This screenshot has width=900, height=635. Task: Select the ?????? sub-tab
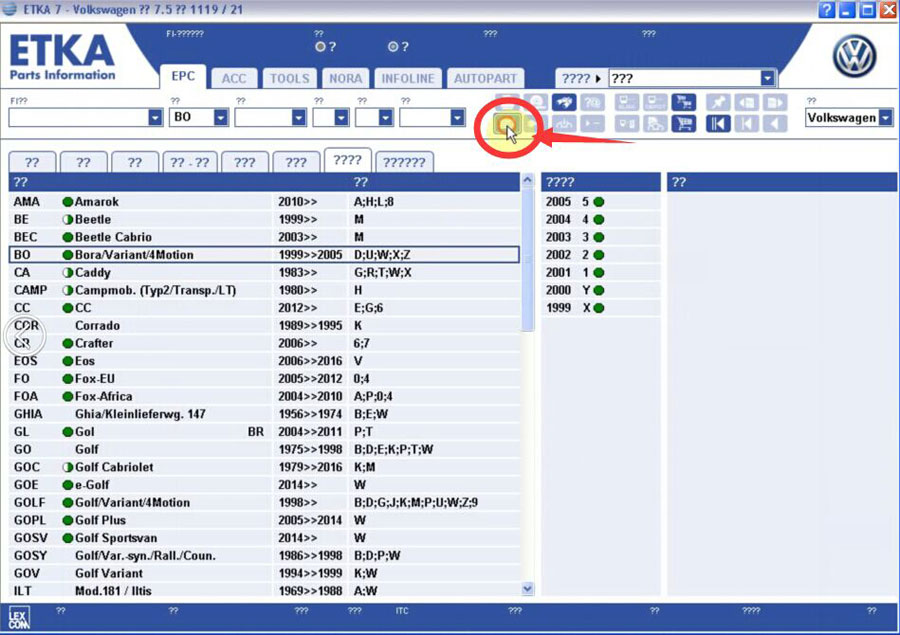[404, 162]
